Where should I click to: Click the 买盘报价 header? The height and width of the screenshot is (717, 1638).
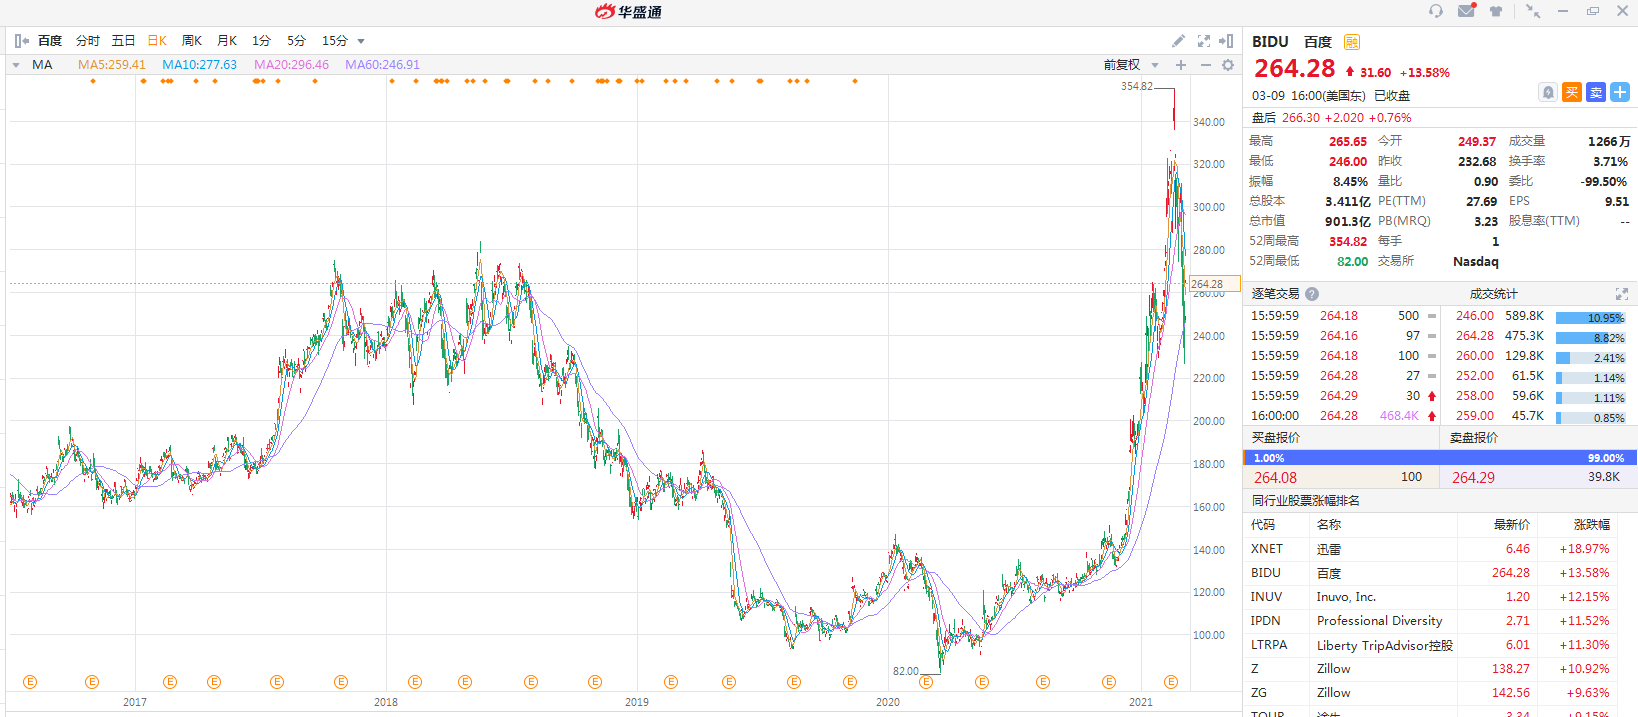coord(1276,438)
